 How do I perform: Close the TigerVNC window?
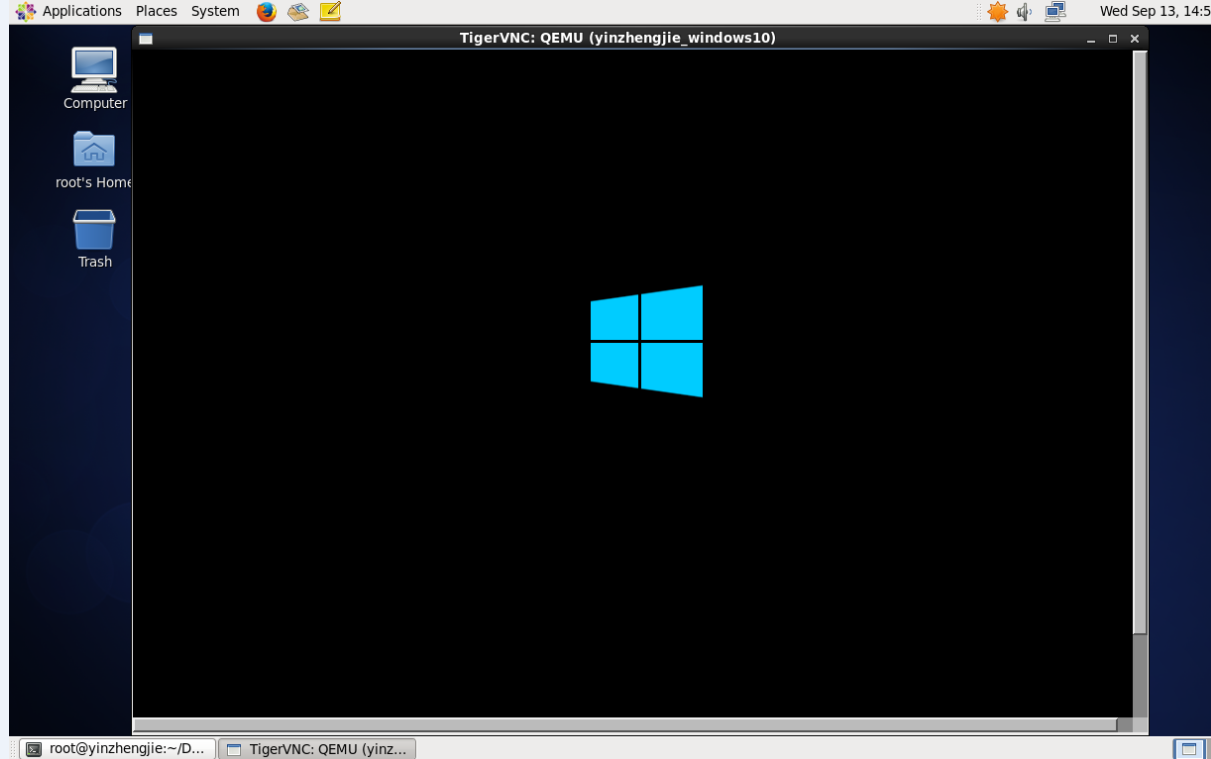1134,39
